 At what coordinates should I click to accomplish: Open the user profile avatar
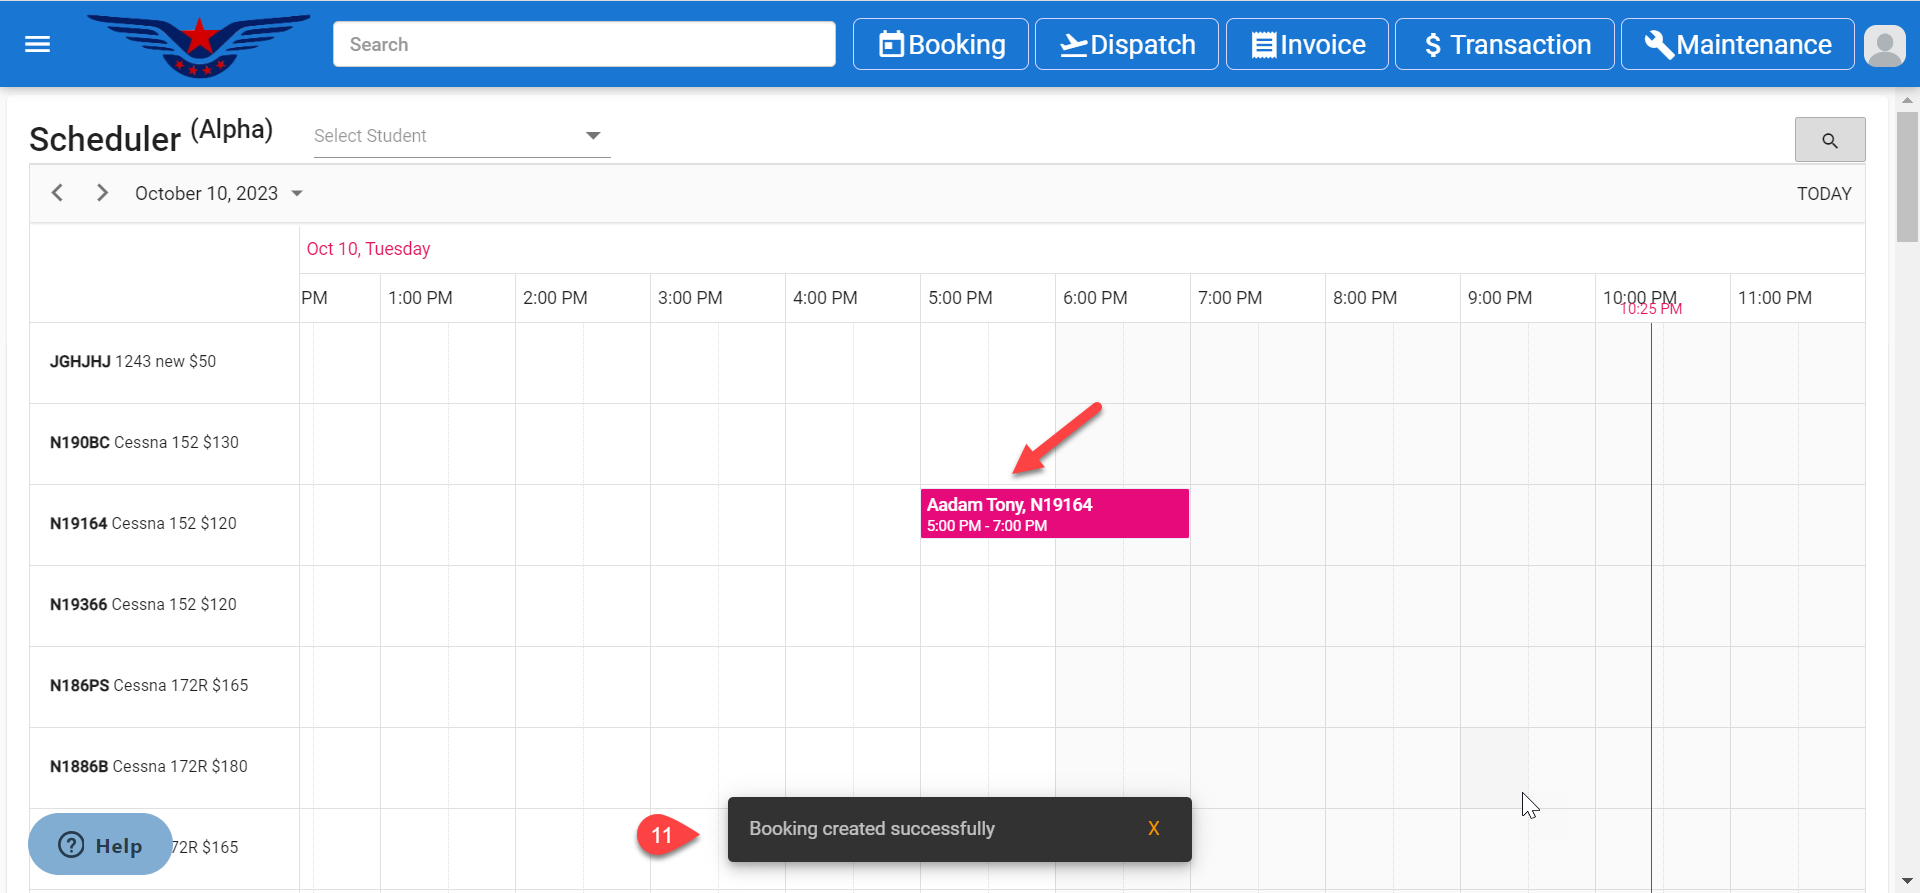tap(1884, 45)
